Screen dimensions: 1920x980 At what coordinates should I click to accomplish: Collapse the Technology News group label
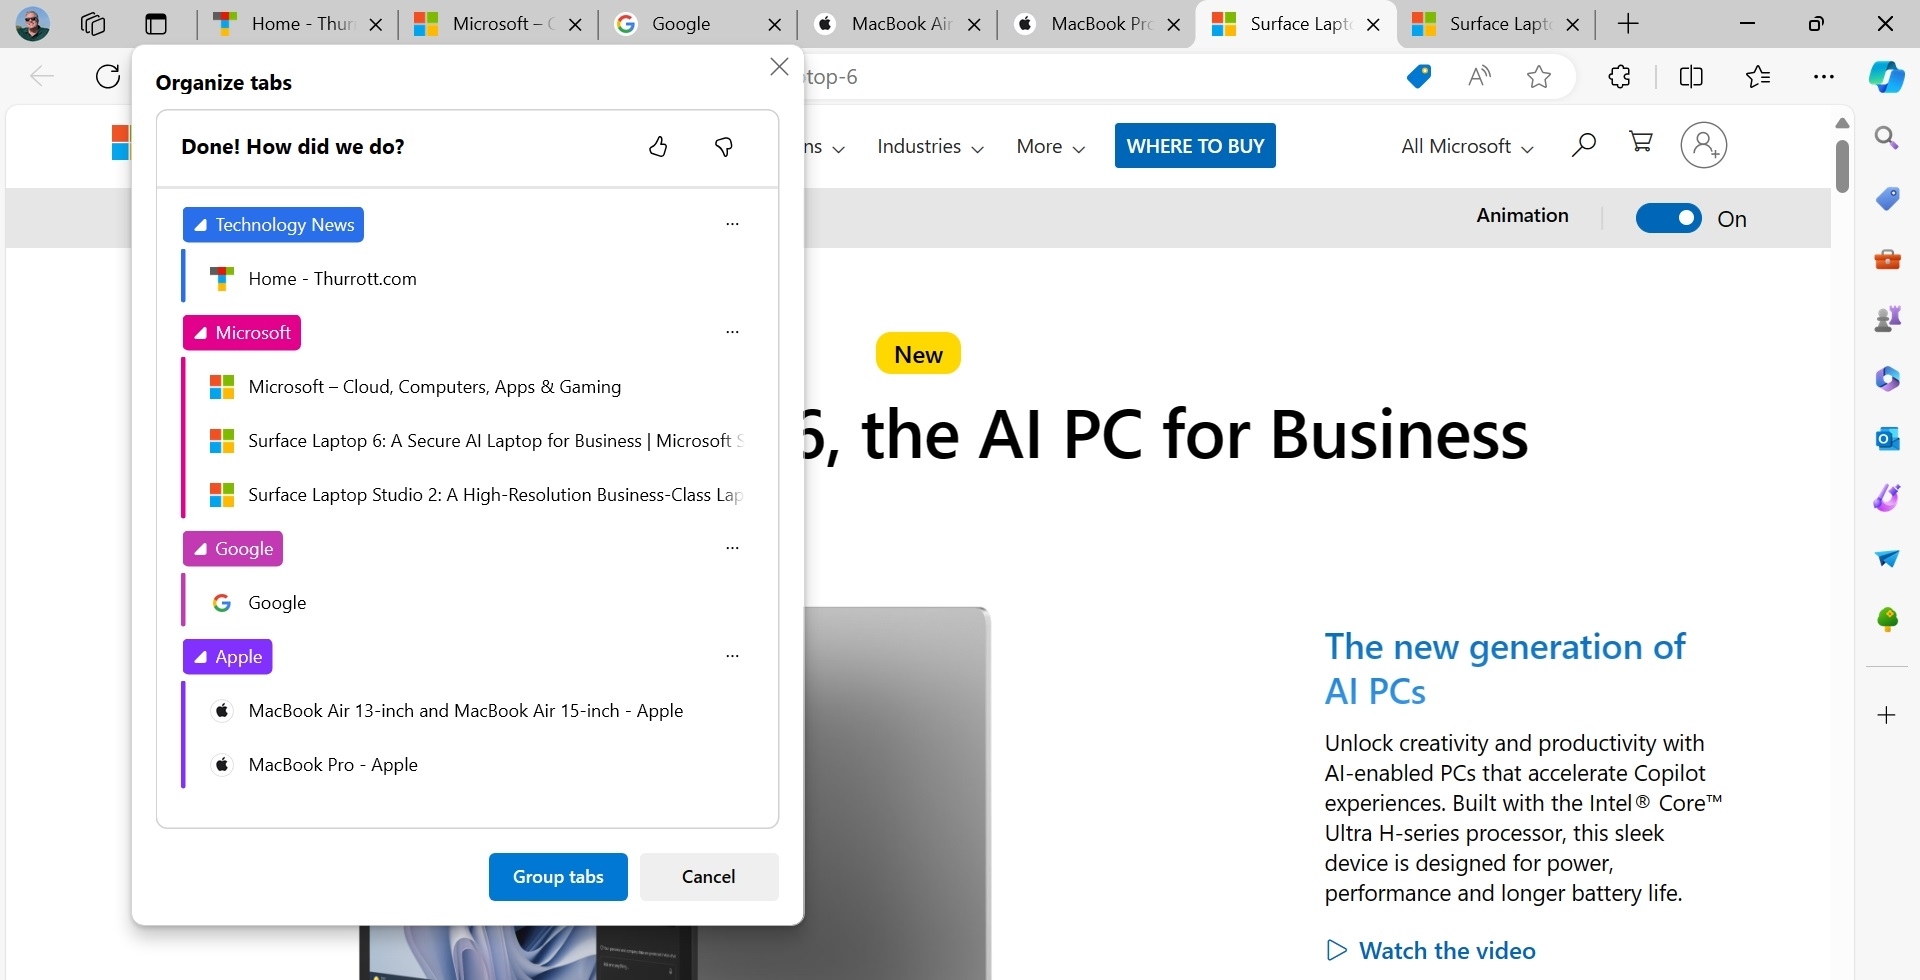273,225
